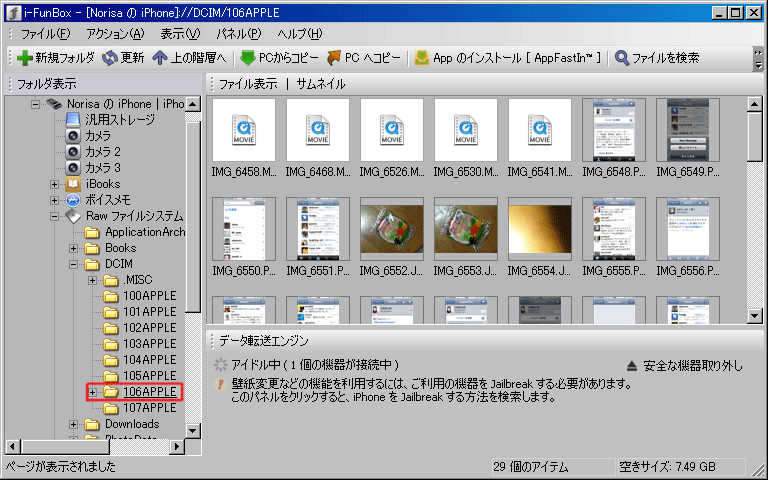Select the カメラ 3 icon entry

(x=72, y=168)
